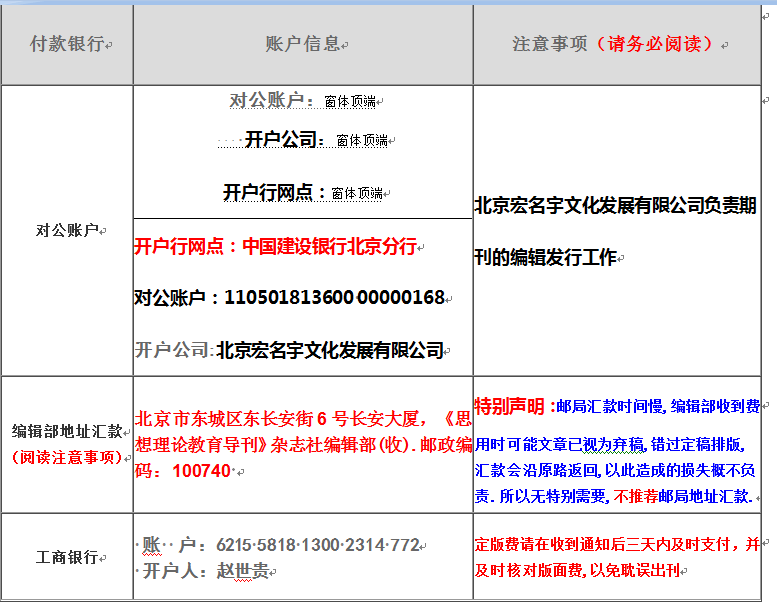
Task: Click red line 及时核对版面费,以免耽误出刊
Action: pyautogui.click(x=577, y=570)
